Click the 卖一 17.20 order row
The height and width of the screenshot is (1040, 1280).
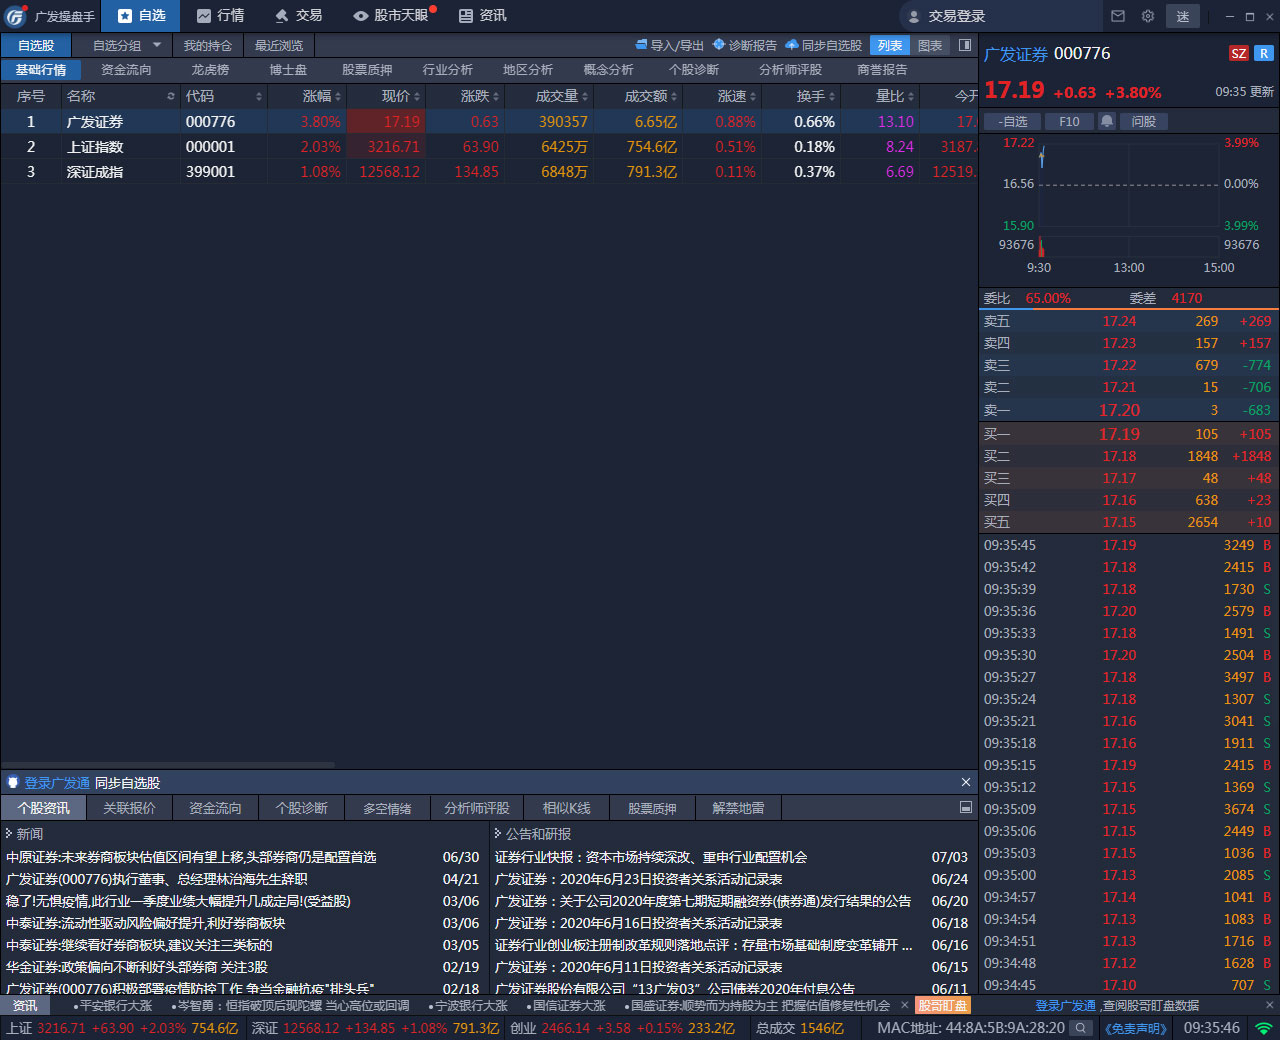pyautogui.click(x=1128, y=410)
